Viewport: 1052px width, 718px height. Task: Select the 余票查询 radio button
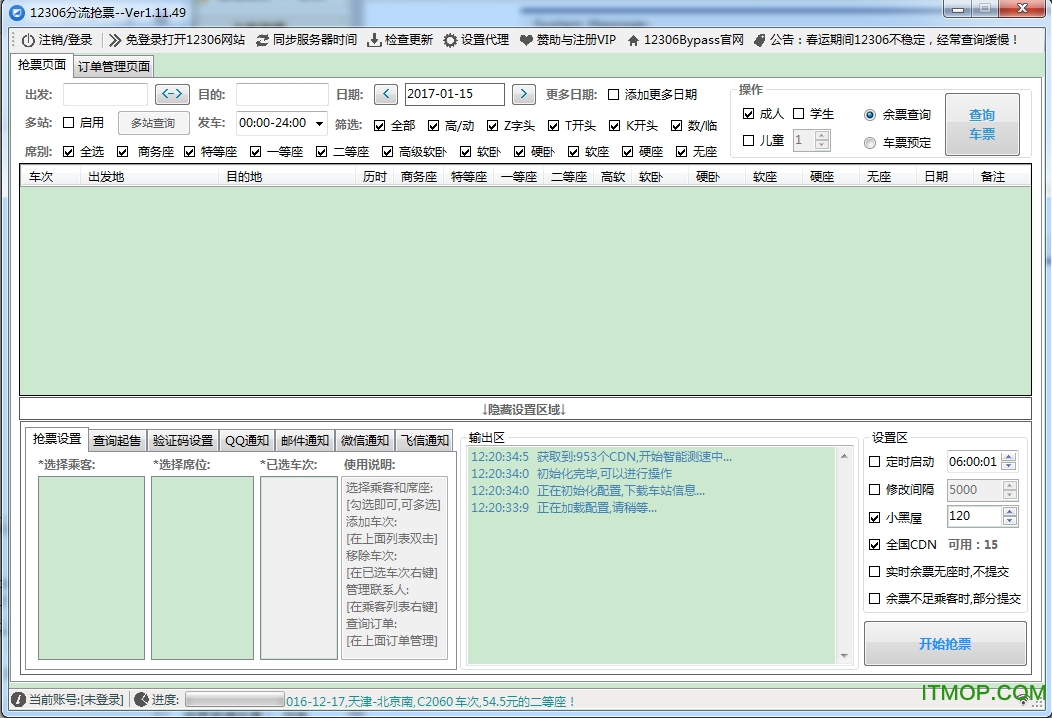coord(870,115)
